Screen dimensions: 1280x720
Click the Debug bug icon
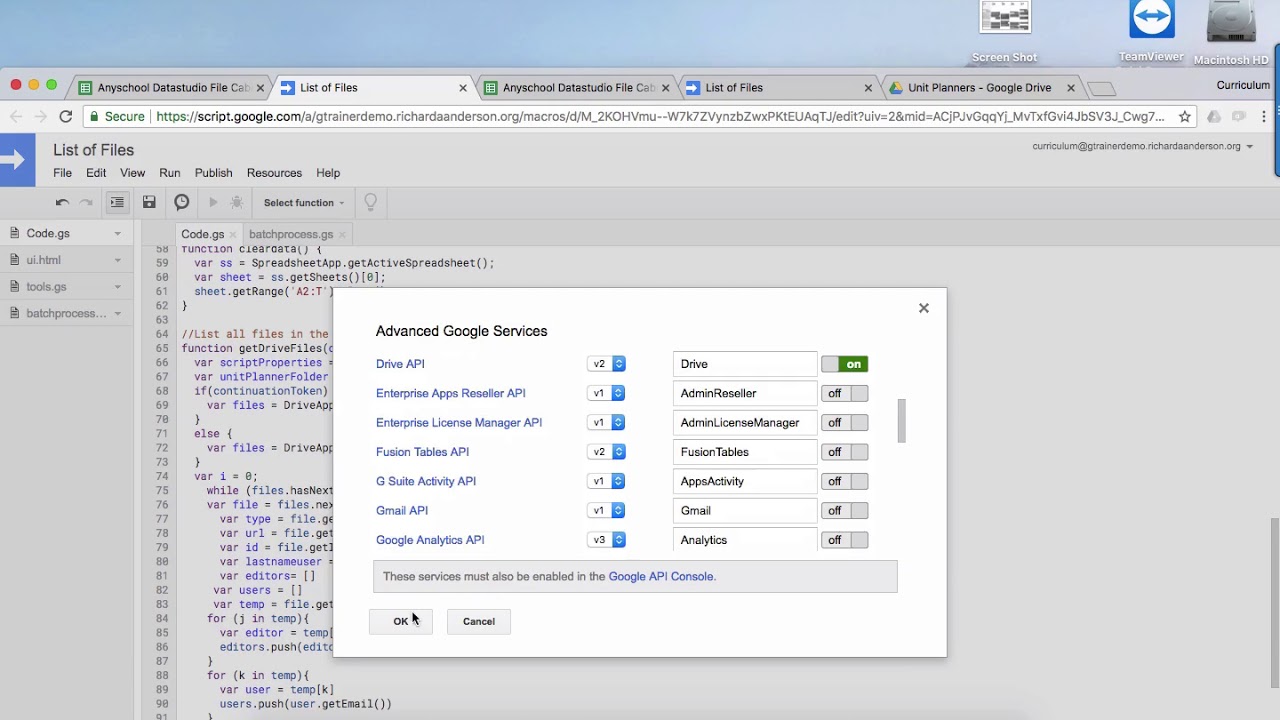(x=237, y=202)
